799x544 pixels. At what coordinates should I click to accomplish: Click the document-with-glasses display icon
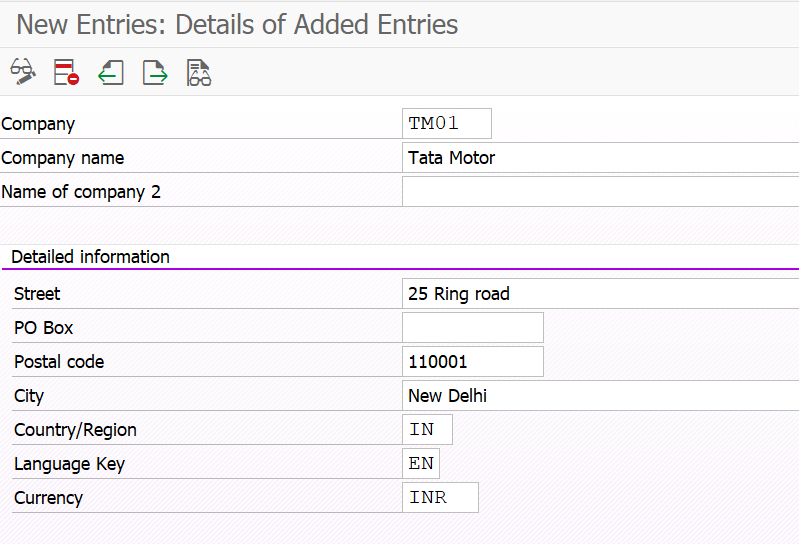coord(199,72)
